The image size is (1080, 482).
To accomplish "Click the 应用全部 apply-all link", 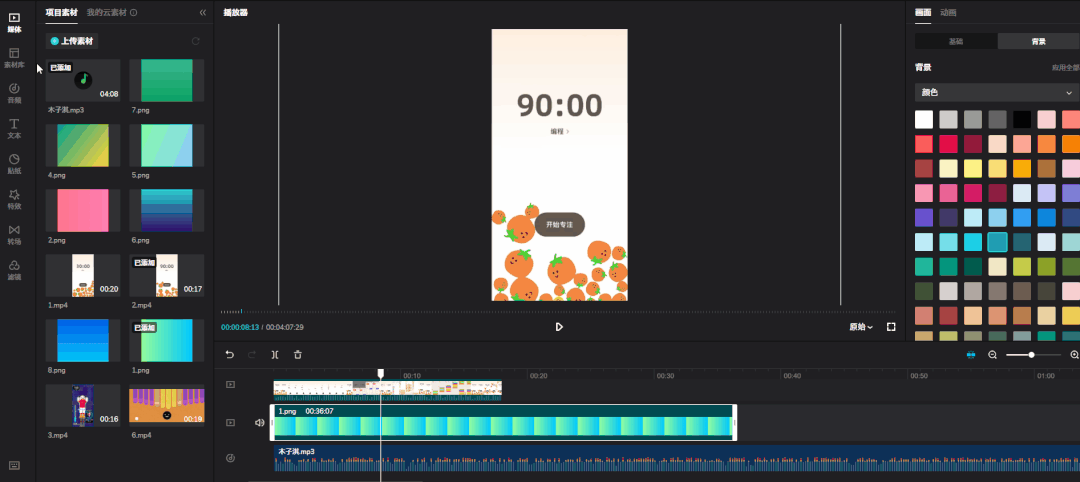I will [1064, 68].
